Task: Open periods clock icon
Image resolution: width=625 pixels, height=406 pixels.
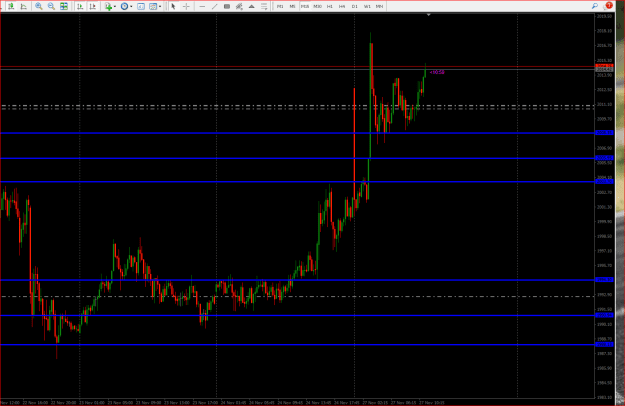Action: [x=124, y=6]
